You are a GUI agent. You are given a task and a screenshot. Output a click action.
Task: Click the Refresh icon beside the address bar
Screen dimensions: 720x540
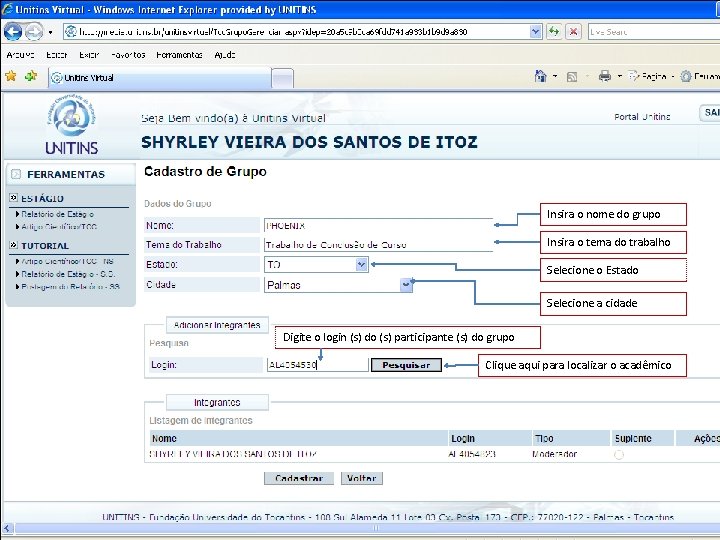(x=554, y=32)
